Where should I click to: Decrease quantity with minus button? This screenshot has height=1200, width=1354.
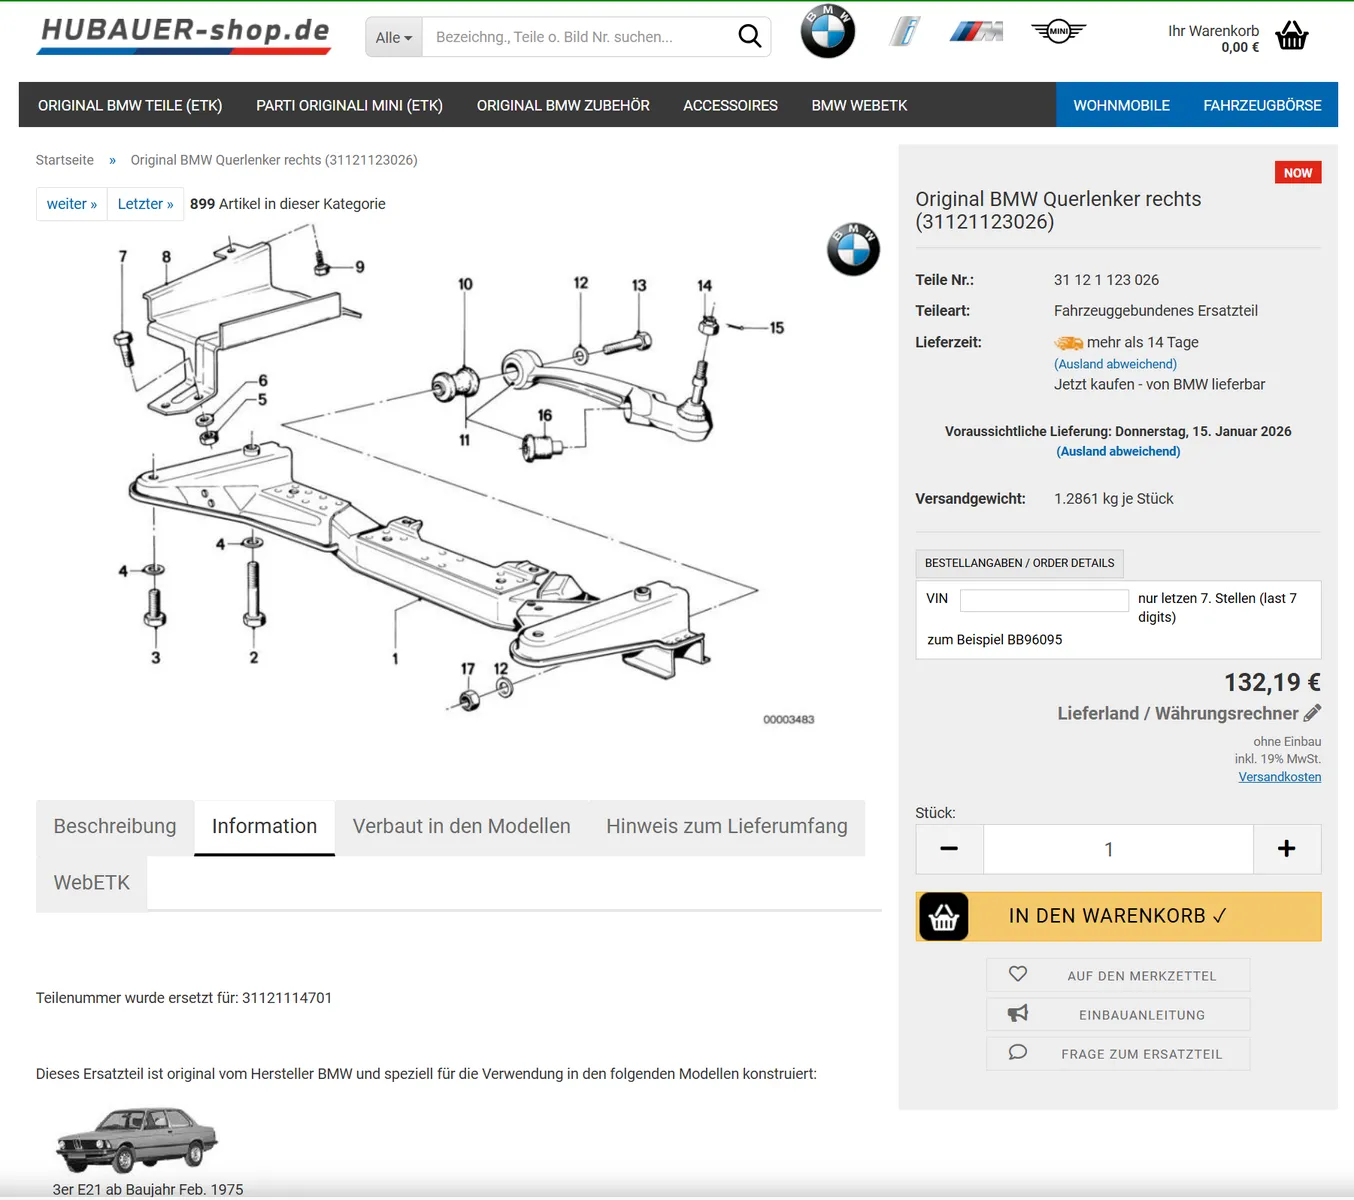tap(949, 849)
